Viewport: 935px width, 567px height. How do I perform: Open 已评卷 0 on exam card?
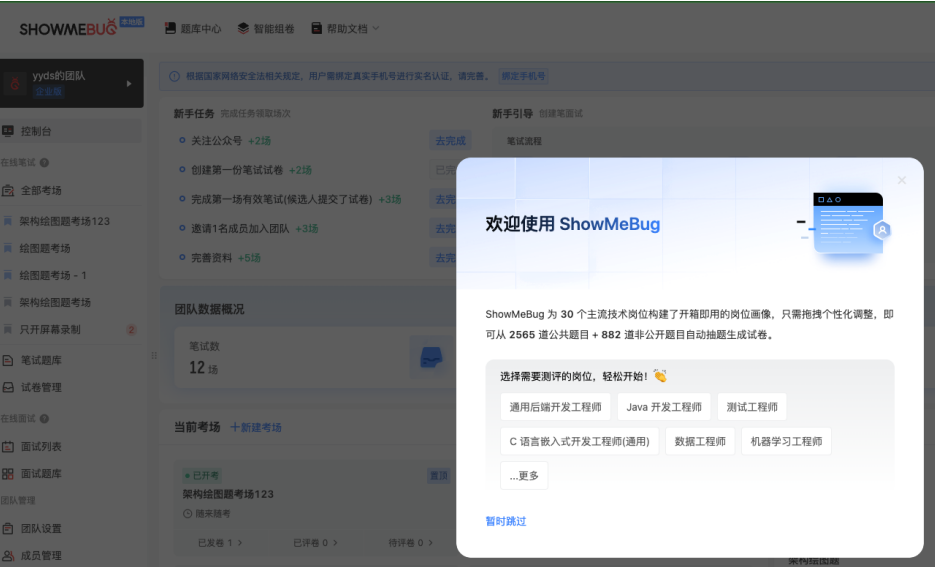coord(315,543)
